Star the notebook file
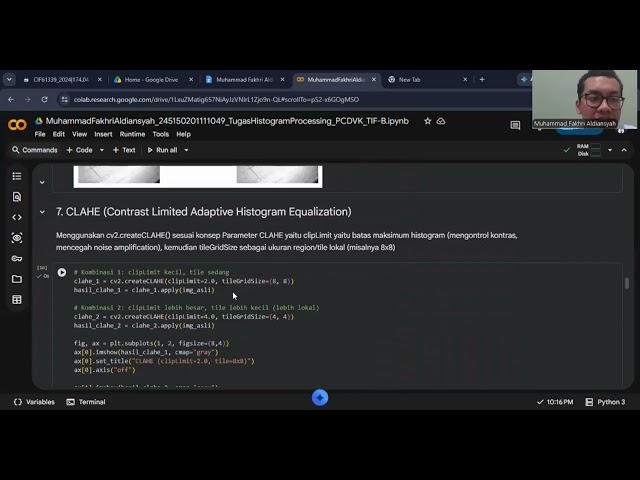The image size is (640, 480). pyautogui.click(x=427, y=121)
